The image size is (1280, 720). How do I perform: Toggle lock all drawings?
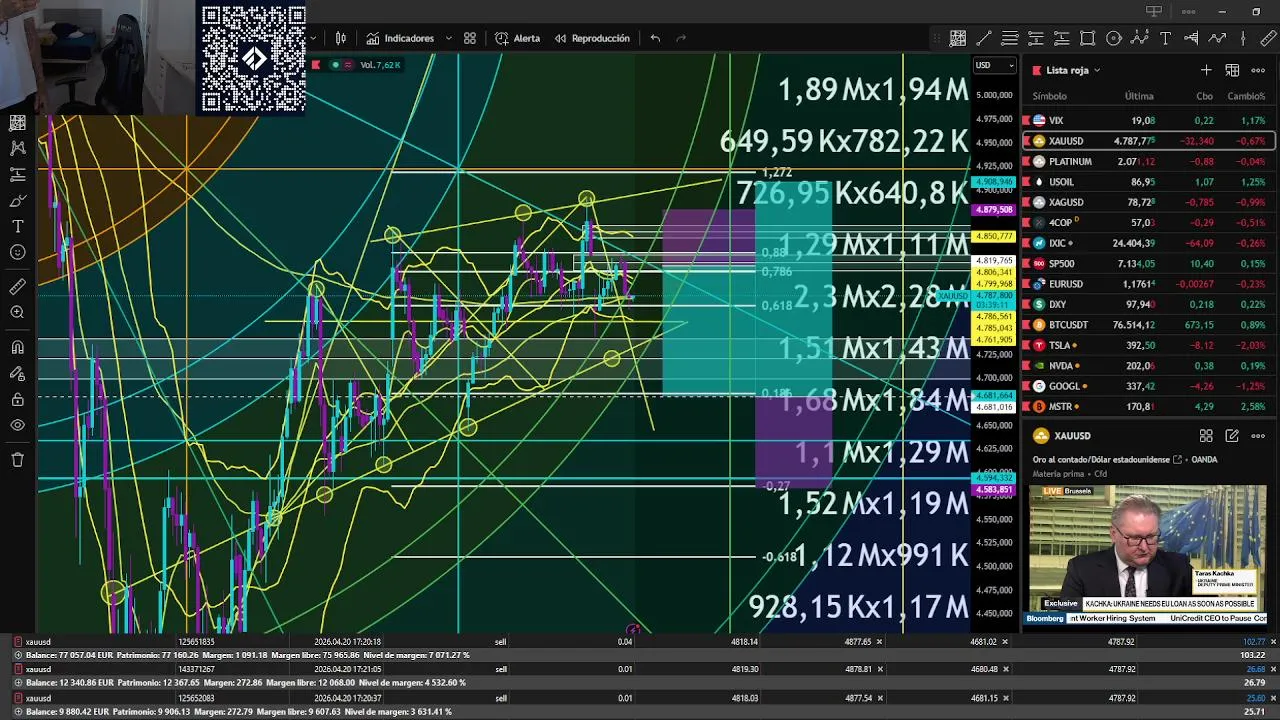click(x=17, y=400)
